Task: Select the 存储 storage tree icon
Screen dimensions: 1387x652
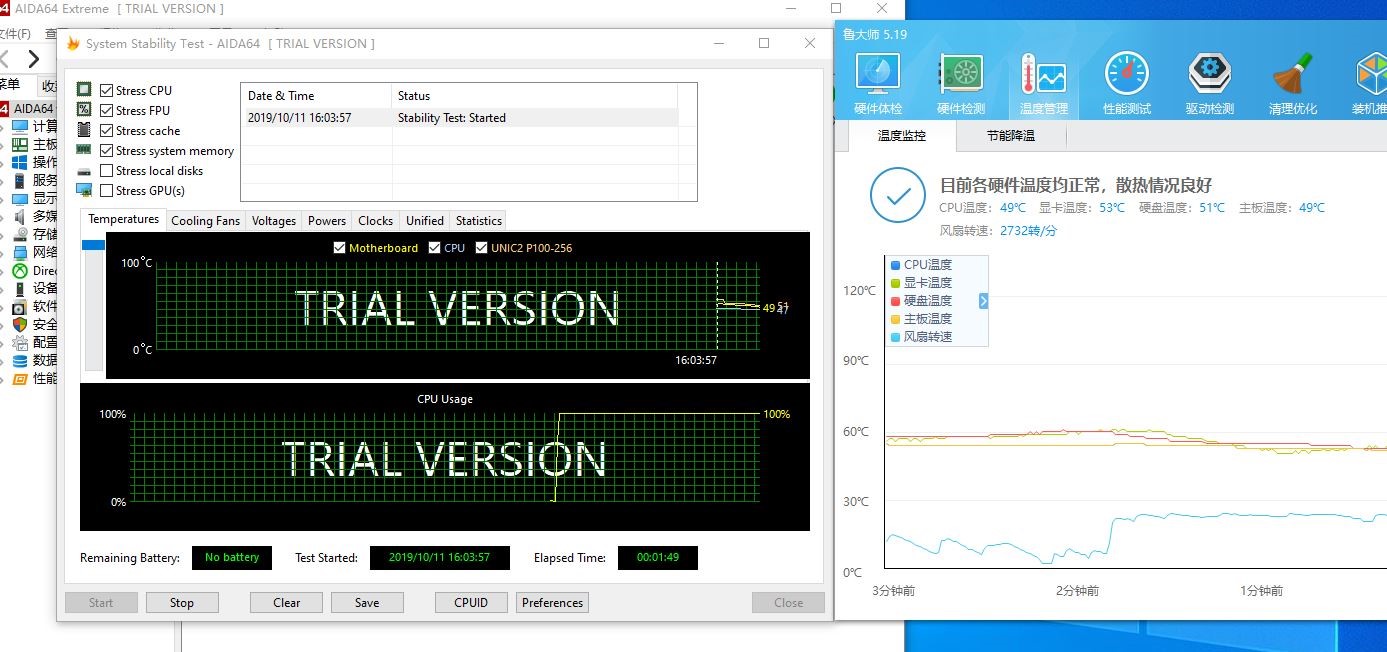Action: pos(20,234)
